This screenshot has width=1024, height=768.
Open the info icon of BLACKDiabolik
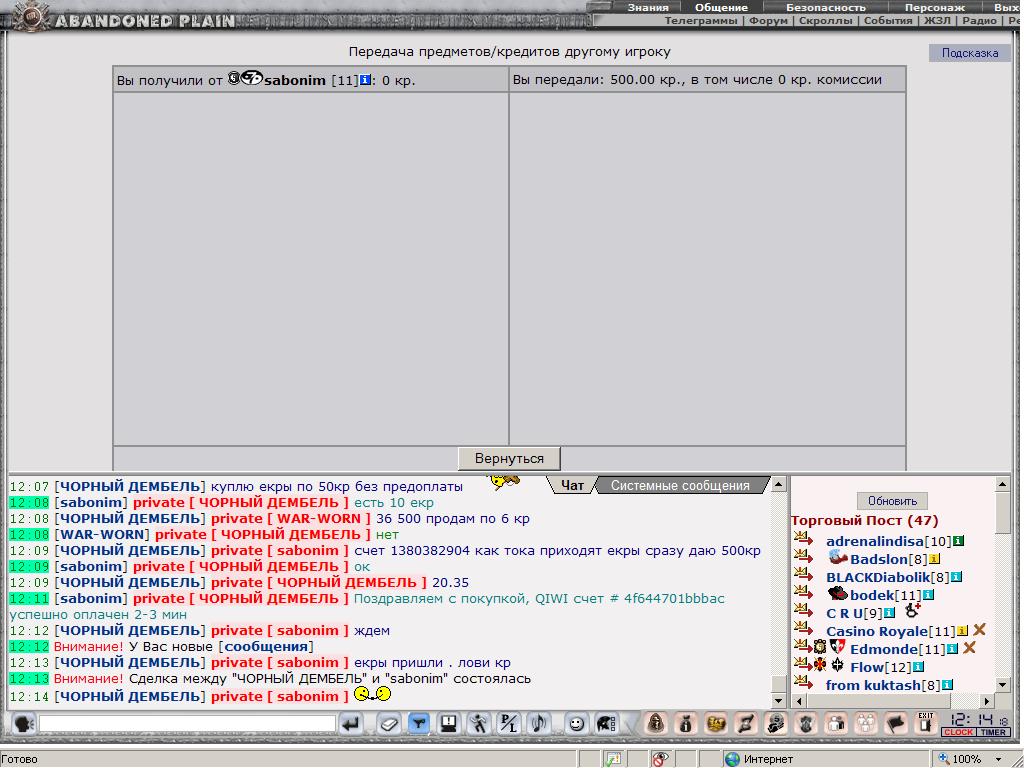tap(956, 577)
